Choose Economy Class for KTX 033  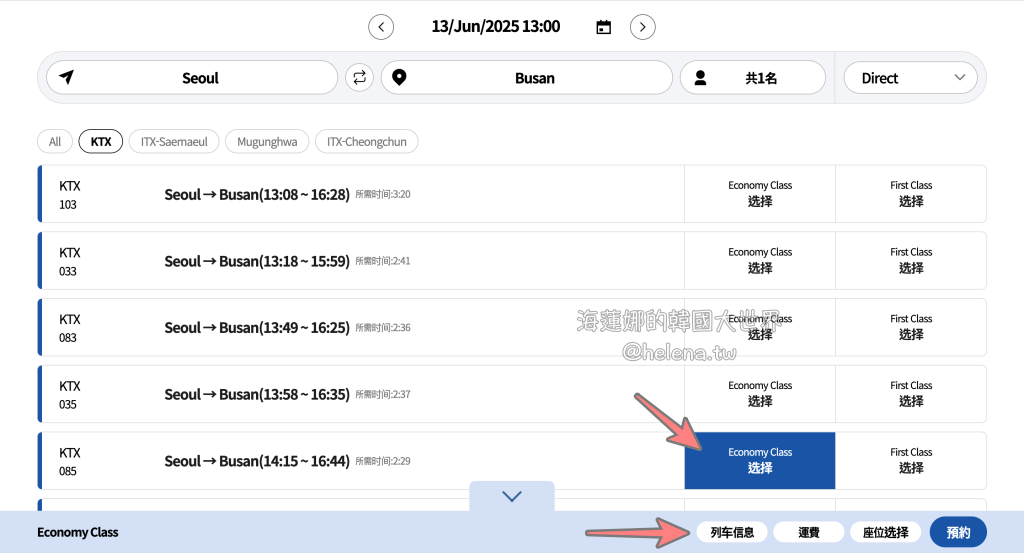(x=760, y=261)
